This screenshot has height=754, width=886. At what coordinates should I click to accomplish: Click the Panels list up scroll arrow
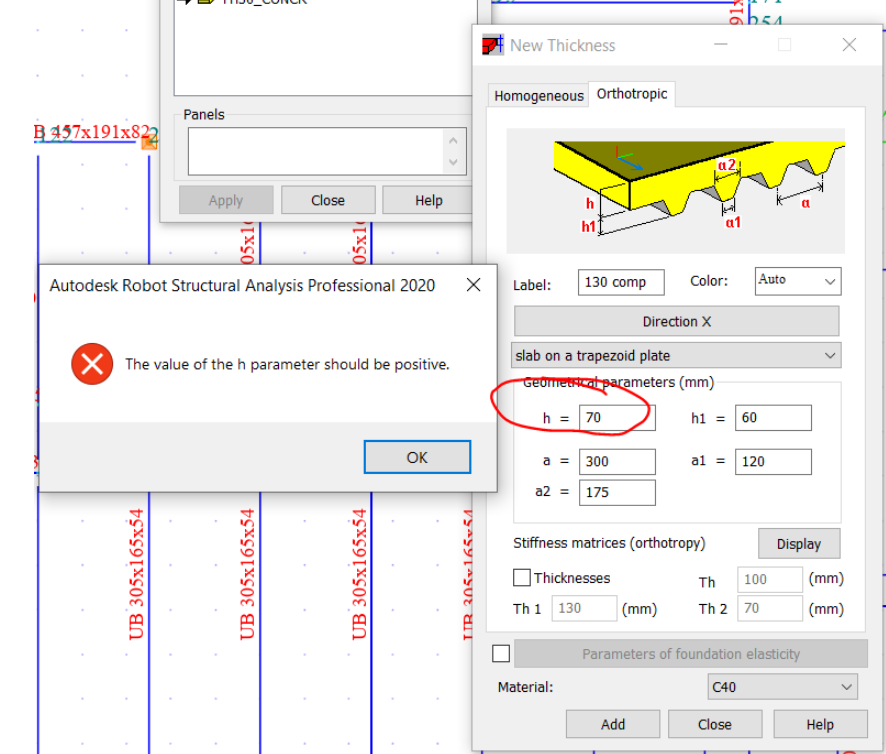[x=452, y=141]
